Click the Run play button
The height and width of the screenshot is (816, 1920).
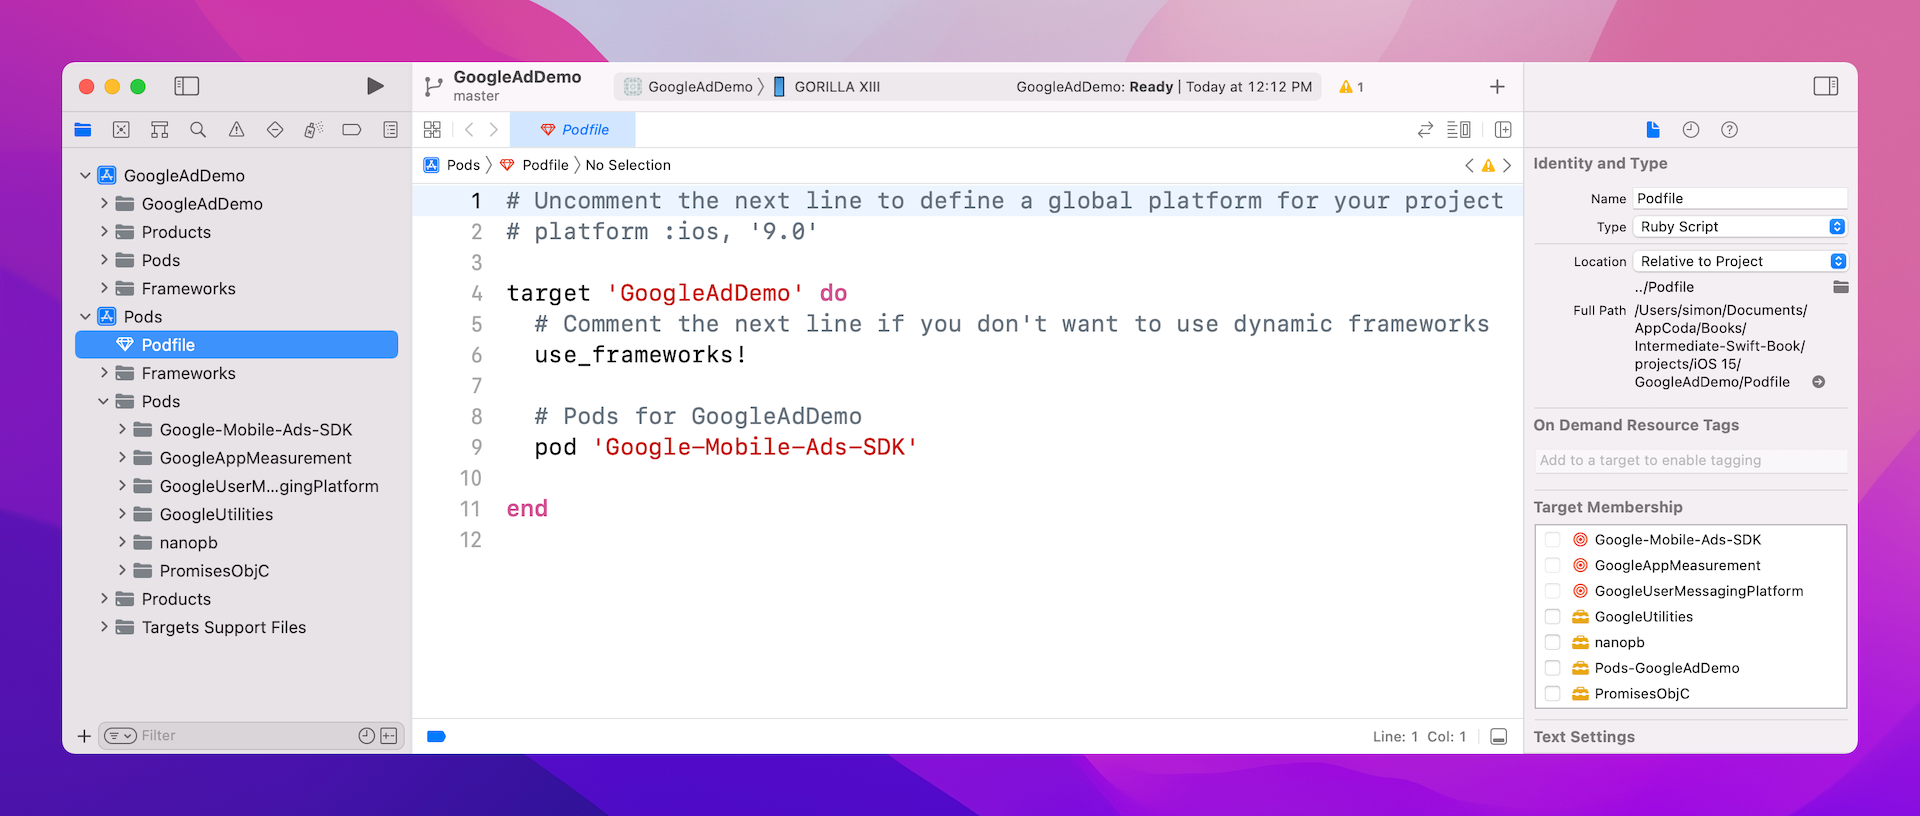tap(375, 86)
